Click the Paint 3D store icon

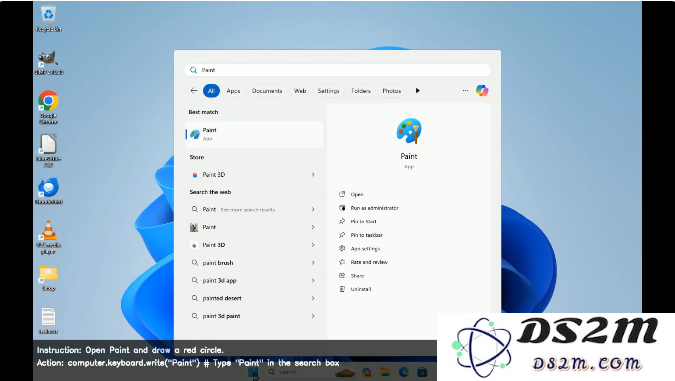(195, 175)
